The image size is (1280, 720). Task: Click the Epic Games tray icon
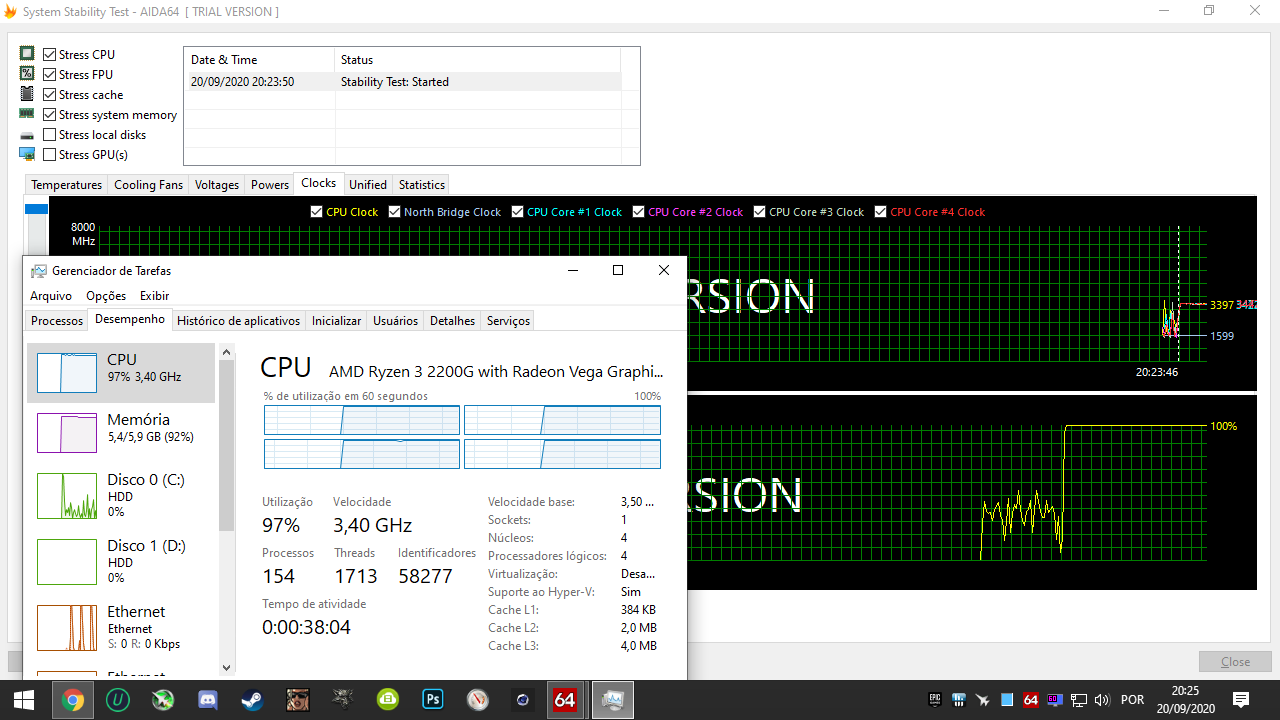(x=935, y=700)
